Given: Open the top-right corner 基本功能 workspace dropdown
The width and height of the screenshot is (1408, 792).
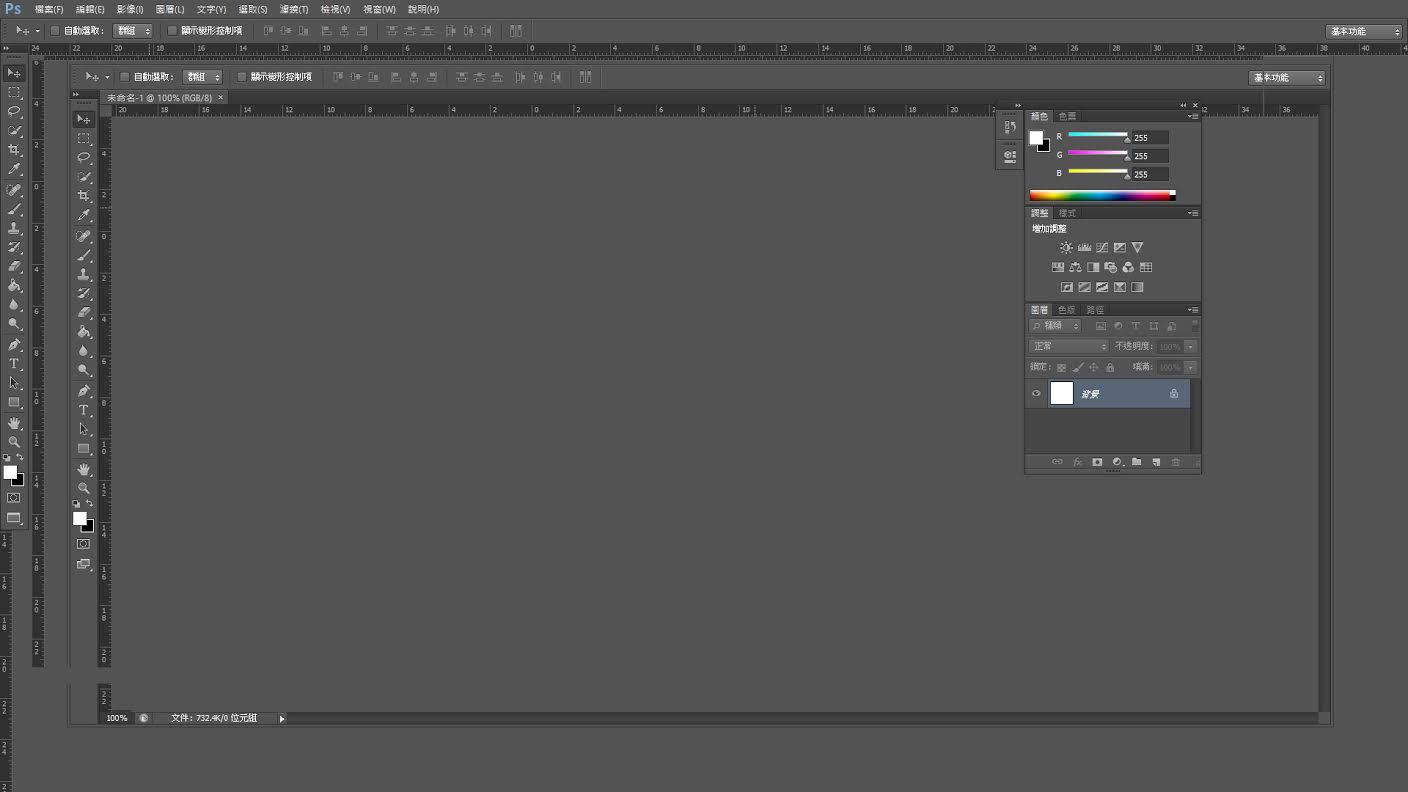Looking at the screenshot, I should [1364, 31].
